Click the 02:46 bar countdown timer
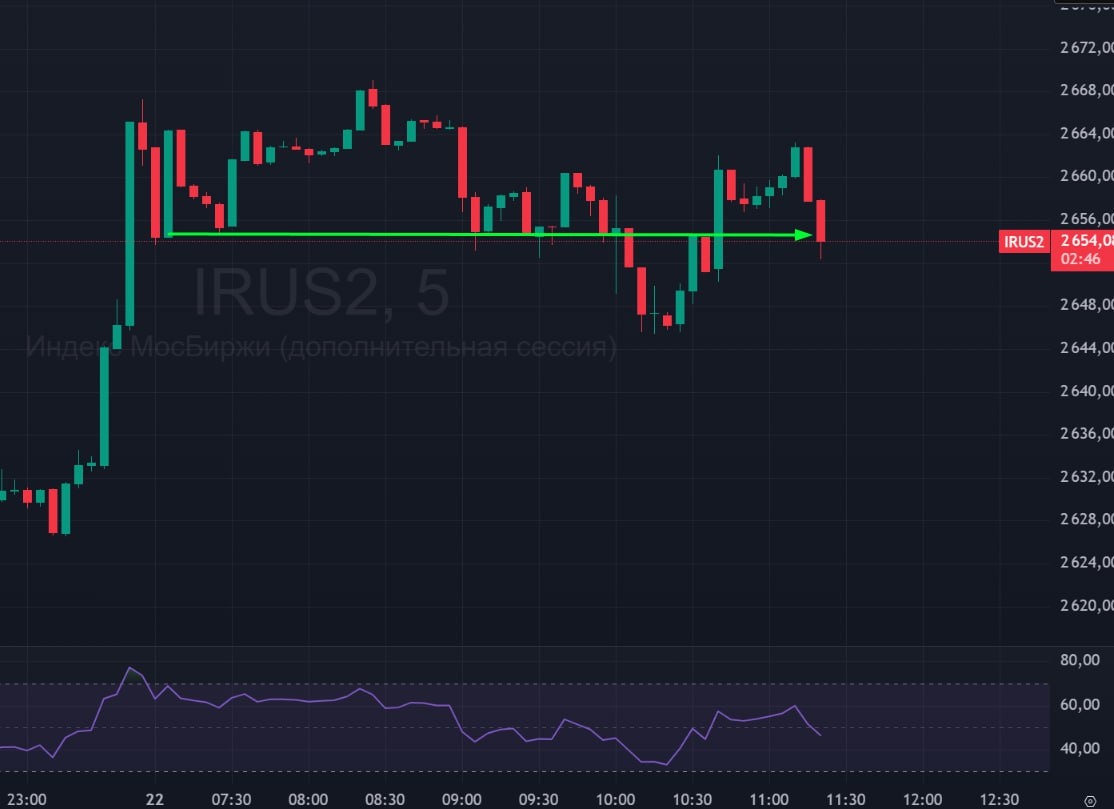 [x=1080, y=259]
